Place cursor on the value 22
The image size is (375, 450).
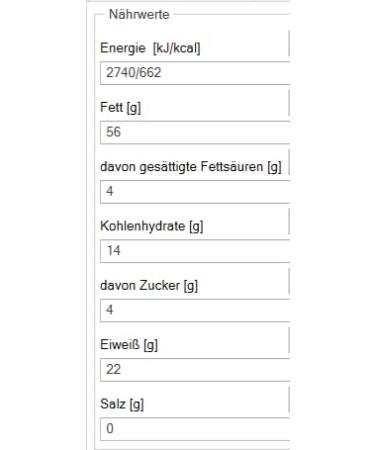[x=113, y=369]
